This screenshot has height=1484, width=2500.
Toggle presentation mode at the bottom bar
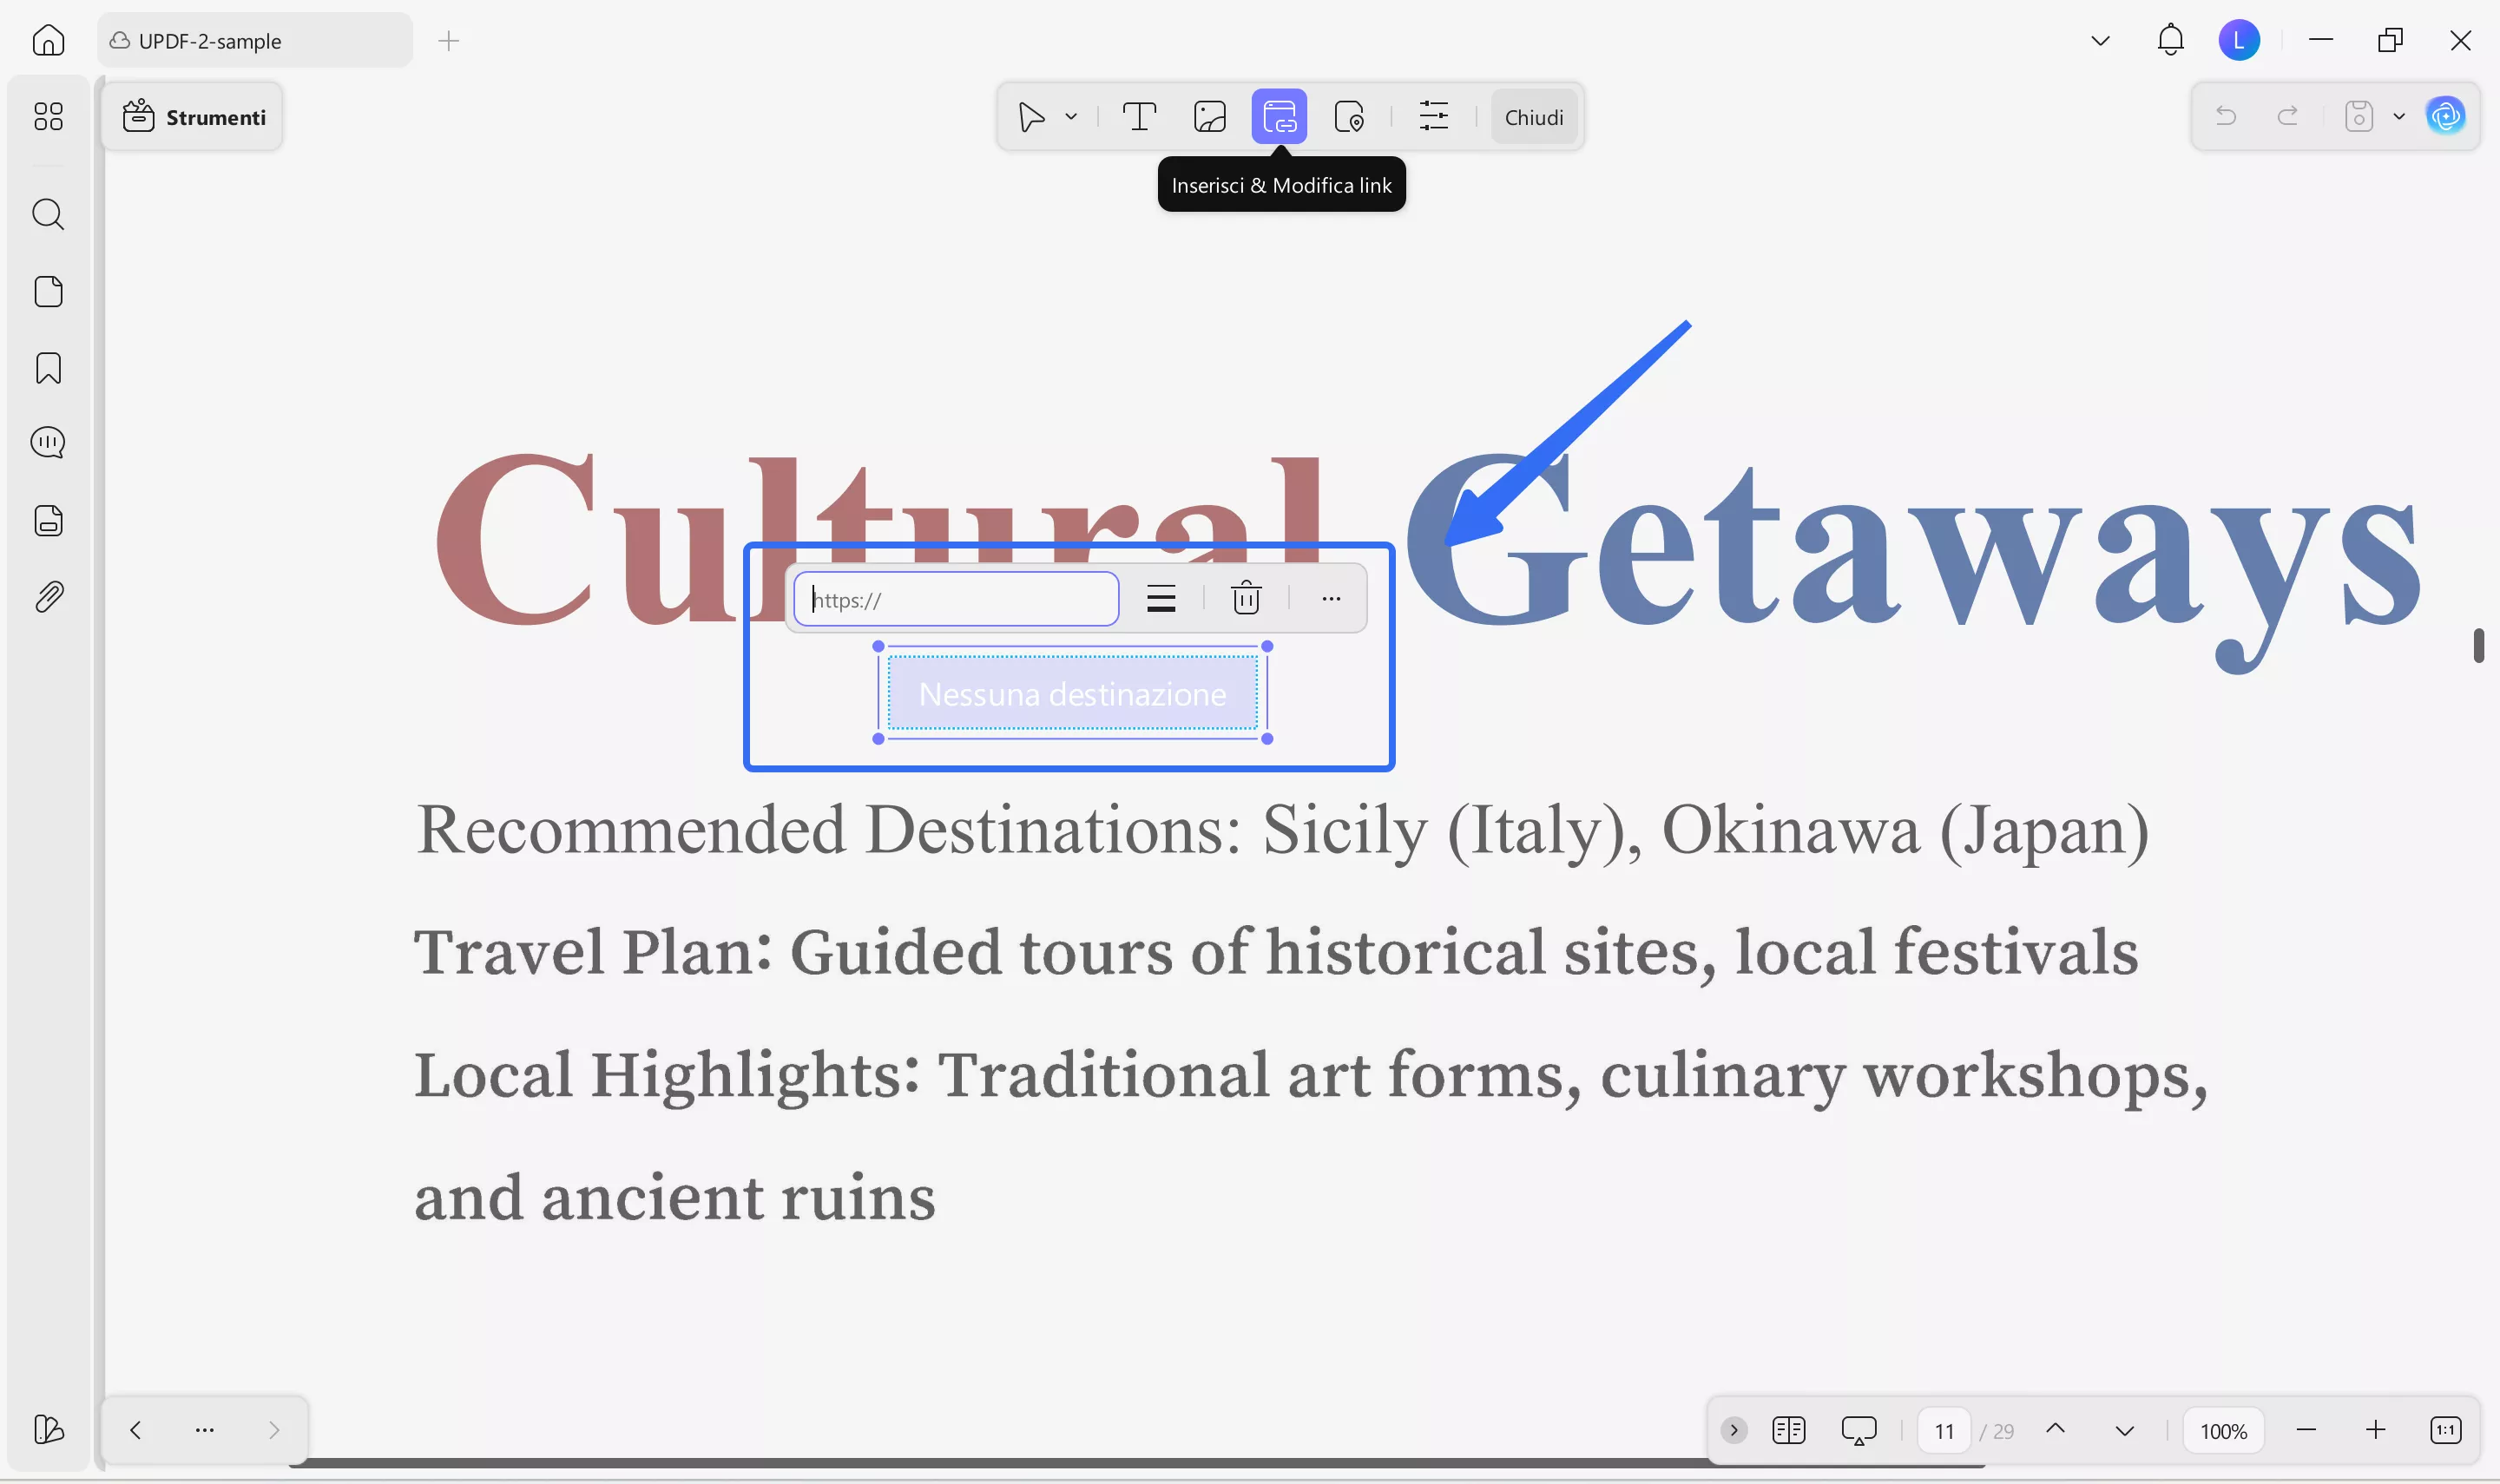click(1857, 1429)
